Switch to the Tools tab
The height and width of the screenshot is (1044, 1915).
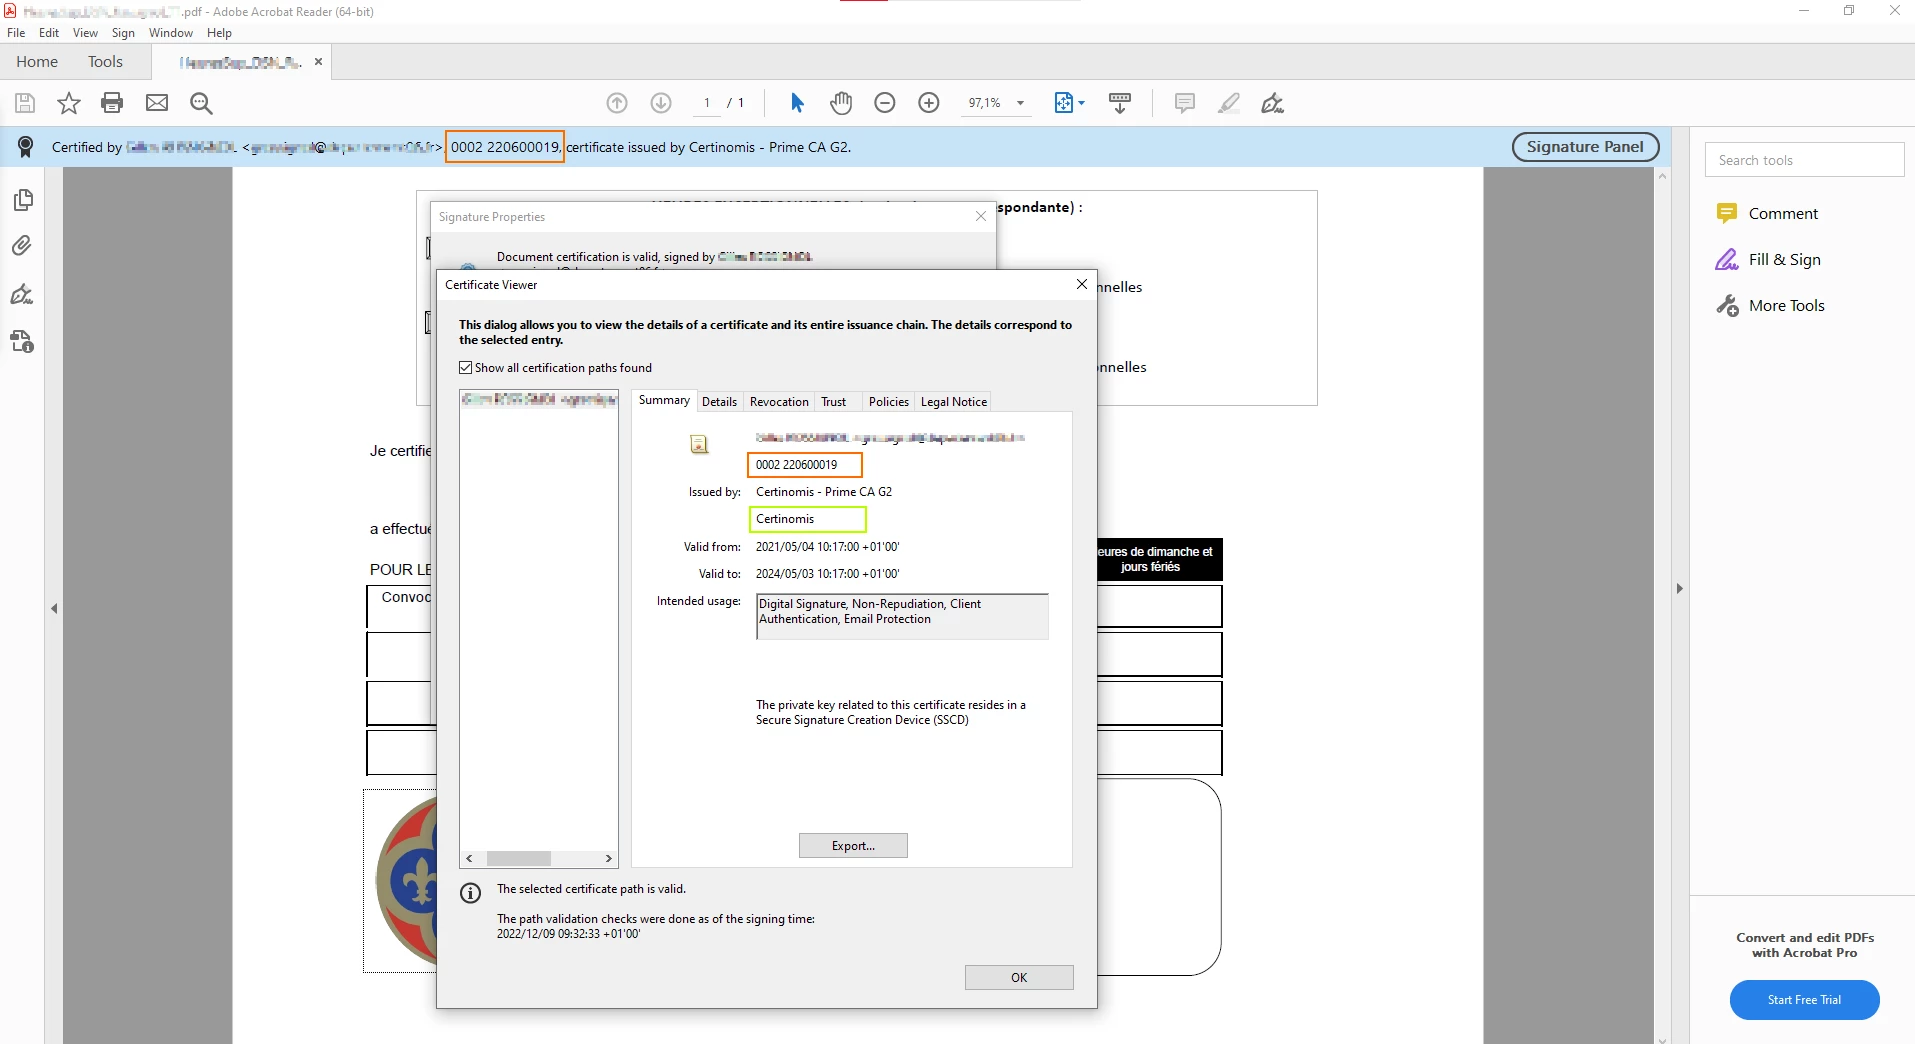coord(105,62)
